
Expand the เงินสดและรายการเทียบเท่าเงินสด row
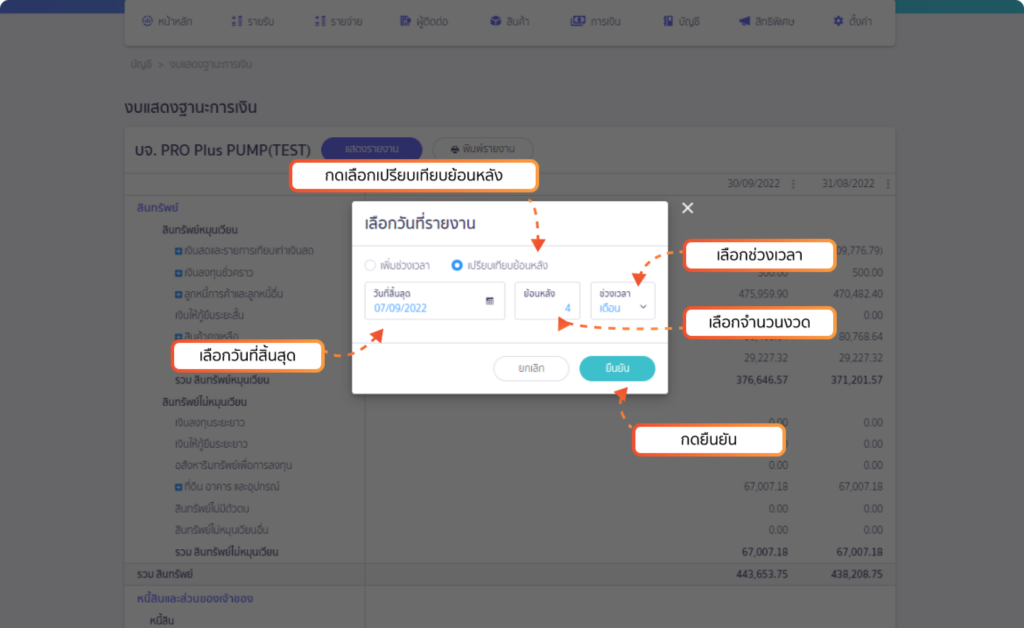[x=178, y=249]
